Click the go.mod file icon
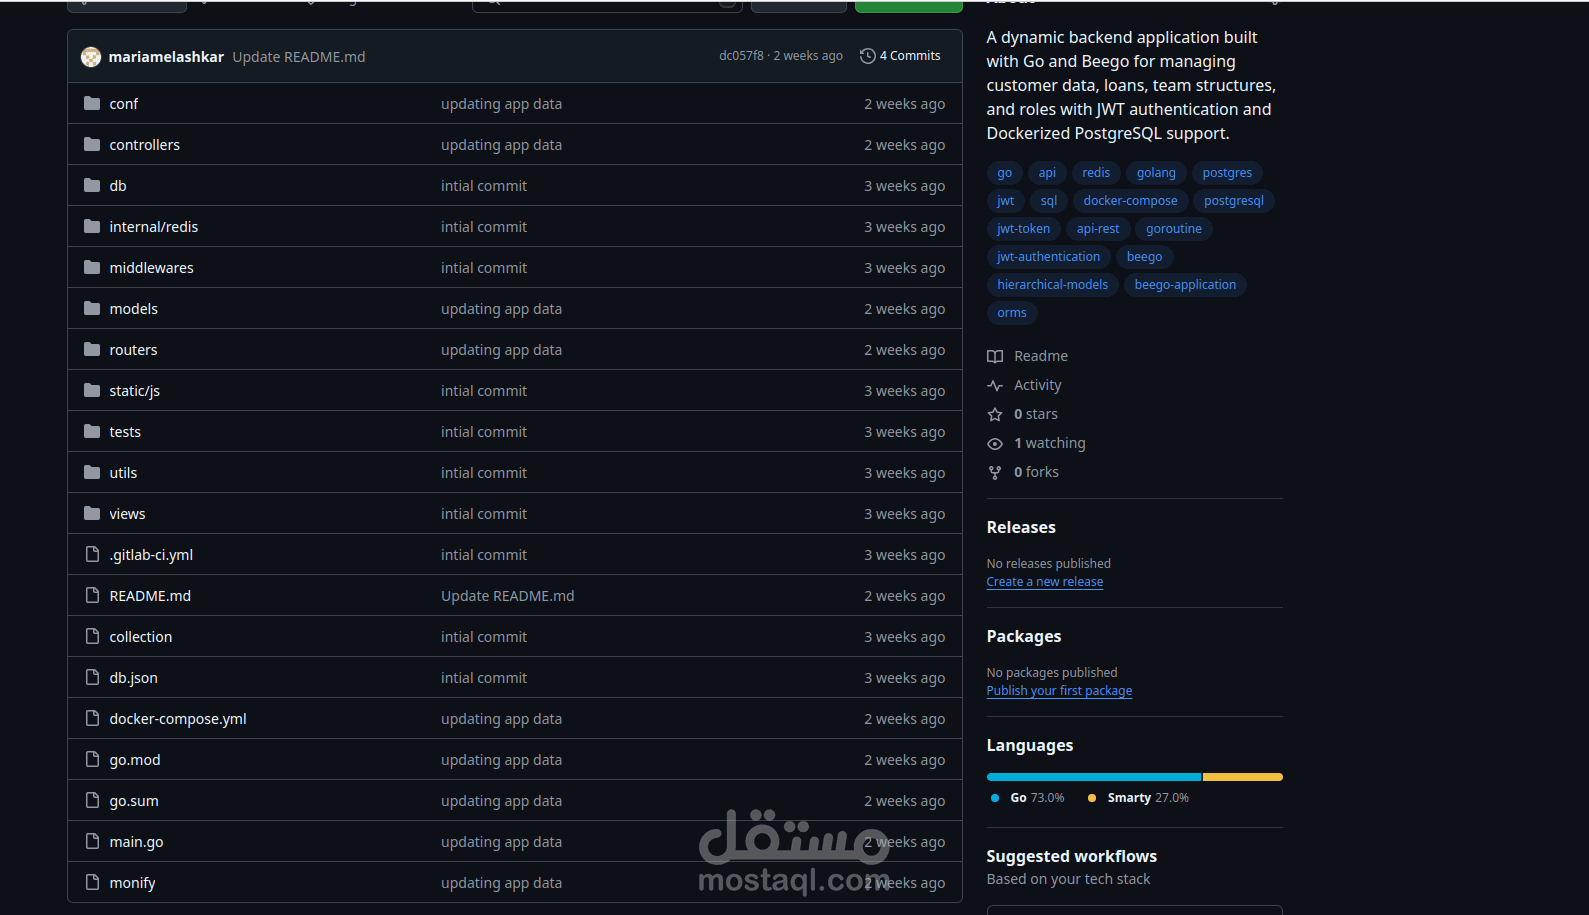The image size is (1589, 915). 92,759
